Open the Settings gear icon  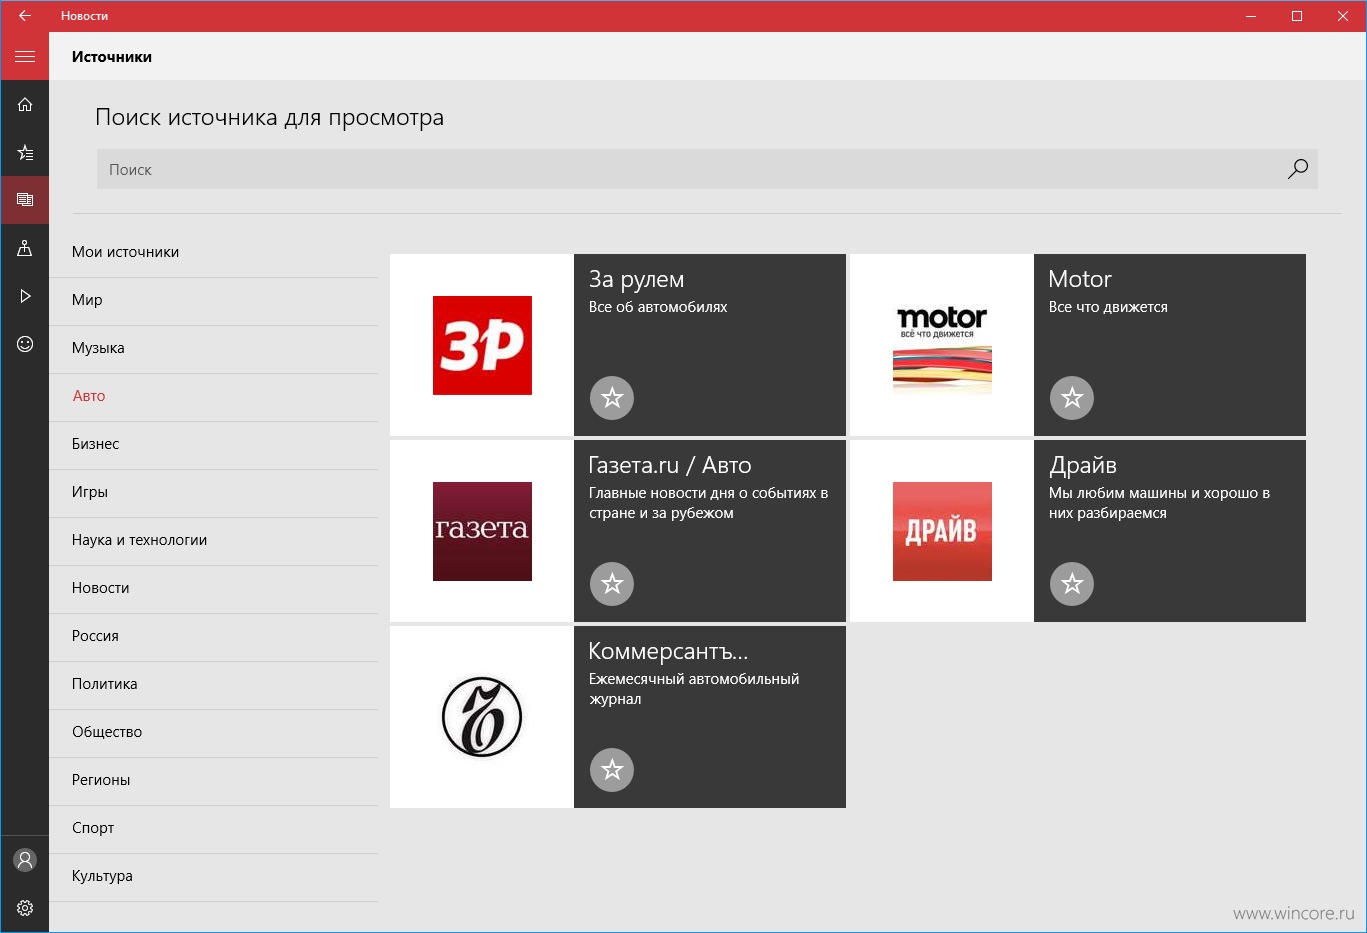click(x=25, y=908)
